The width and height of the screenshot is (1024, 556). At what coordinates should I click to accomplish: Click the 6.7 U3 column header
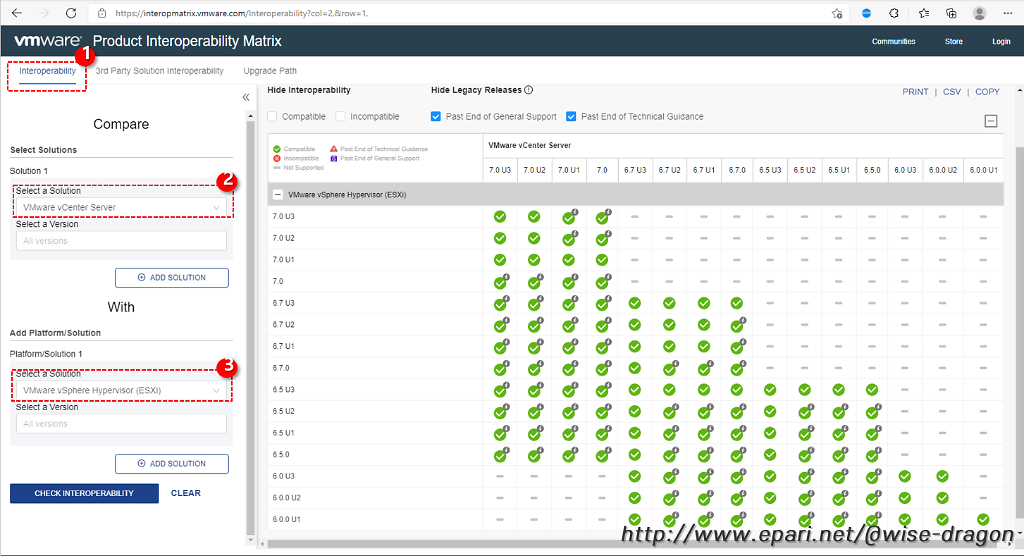[x=634, y=170]
